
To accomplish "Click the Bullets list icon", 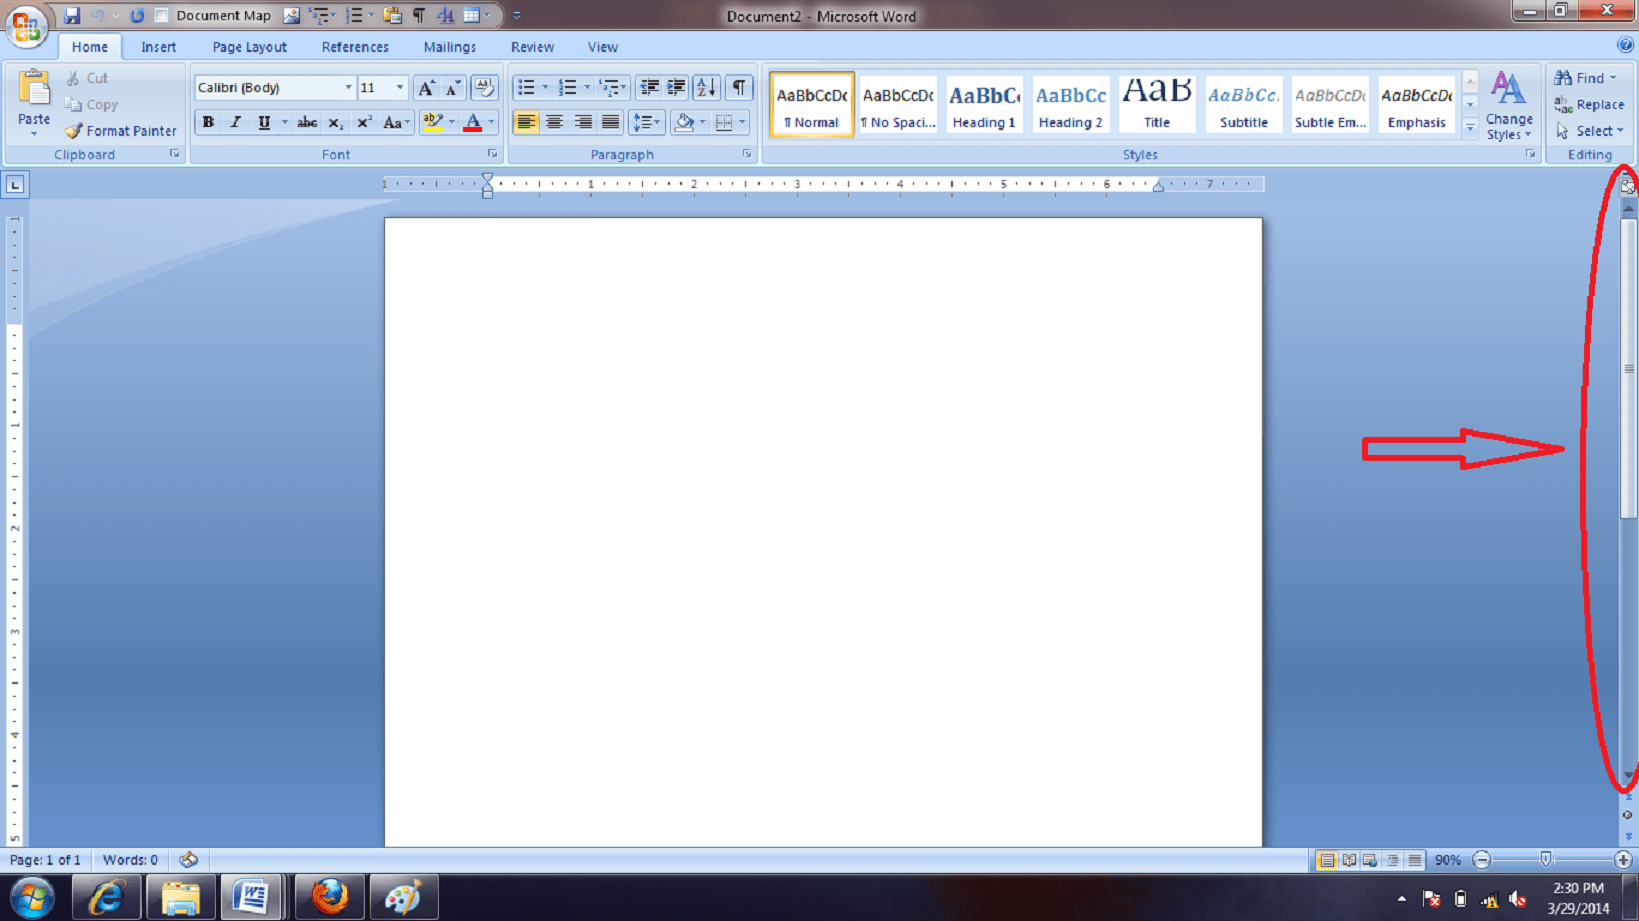I will [x=526, y=88].
